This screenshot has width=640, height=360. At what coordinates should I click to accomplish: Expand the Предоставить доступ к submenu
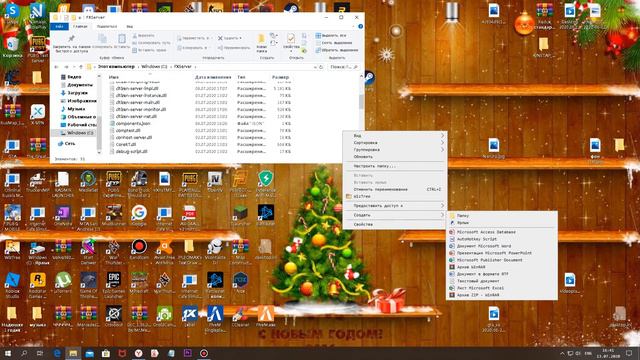click(x=394, y=206)
